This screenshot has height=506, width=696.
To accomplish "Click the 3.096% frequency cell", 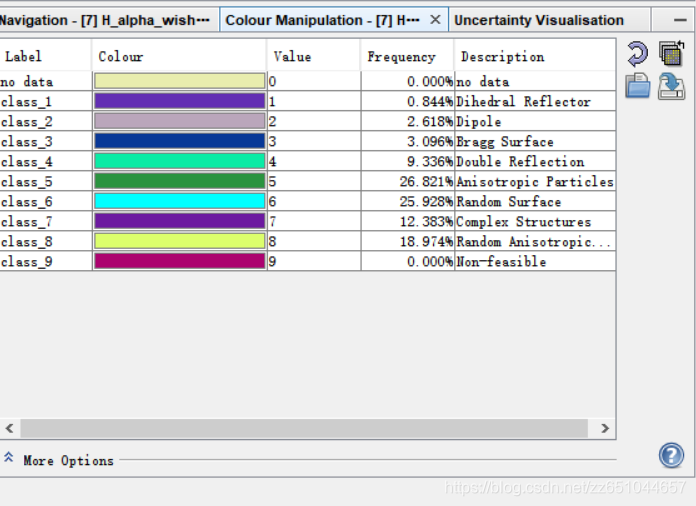I will [408, 141].
